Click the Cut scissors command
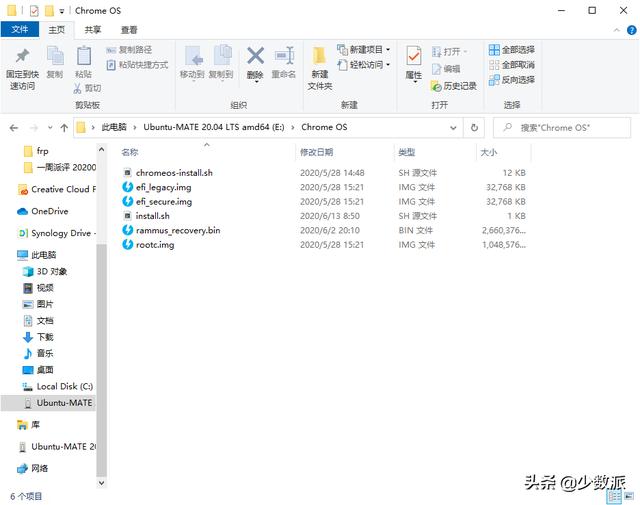The height and width of the screenshot is (505, 640). (87, 88)
